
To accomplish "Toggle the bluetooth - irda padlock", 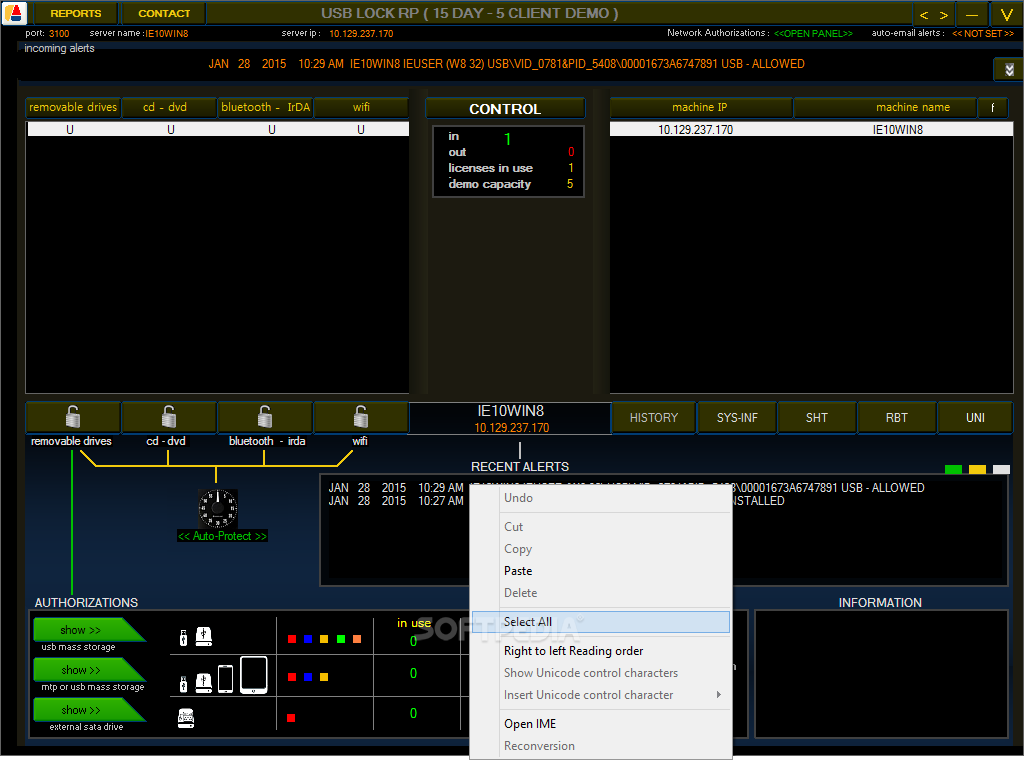I will [264, 417].
